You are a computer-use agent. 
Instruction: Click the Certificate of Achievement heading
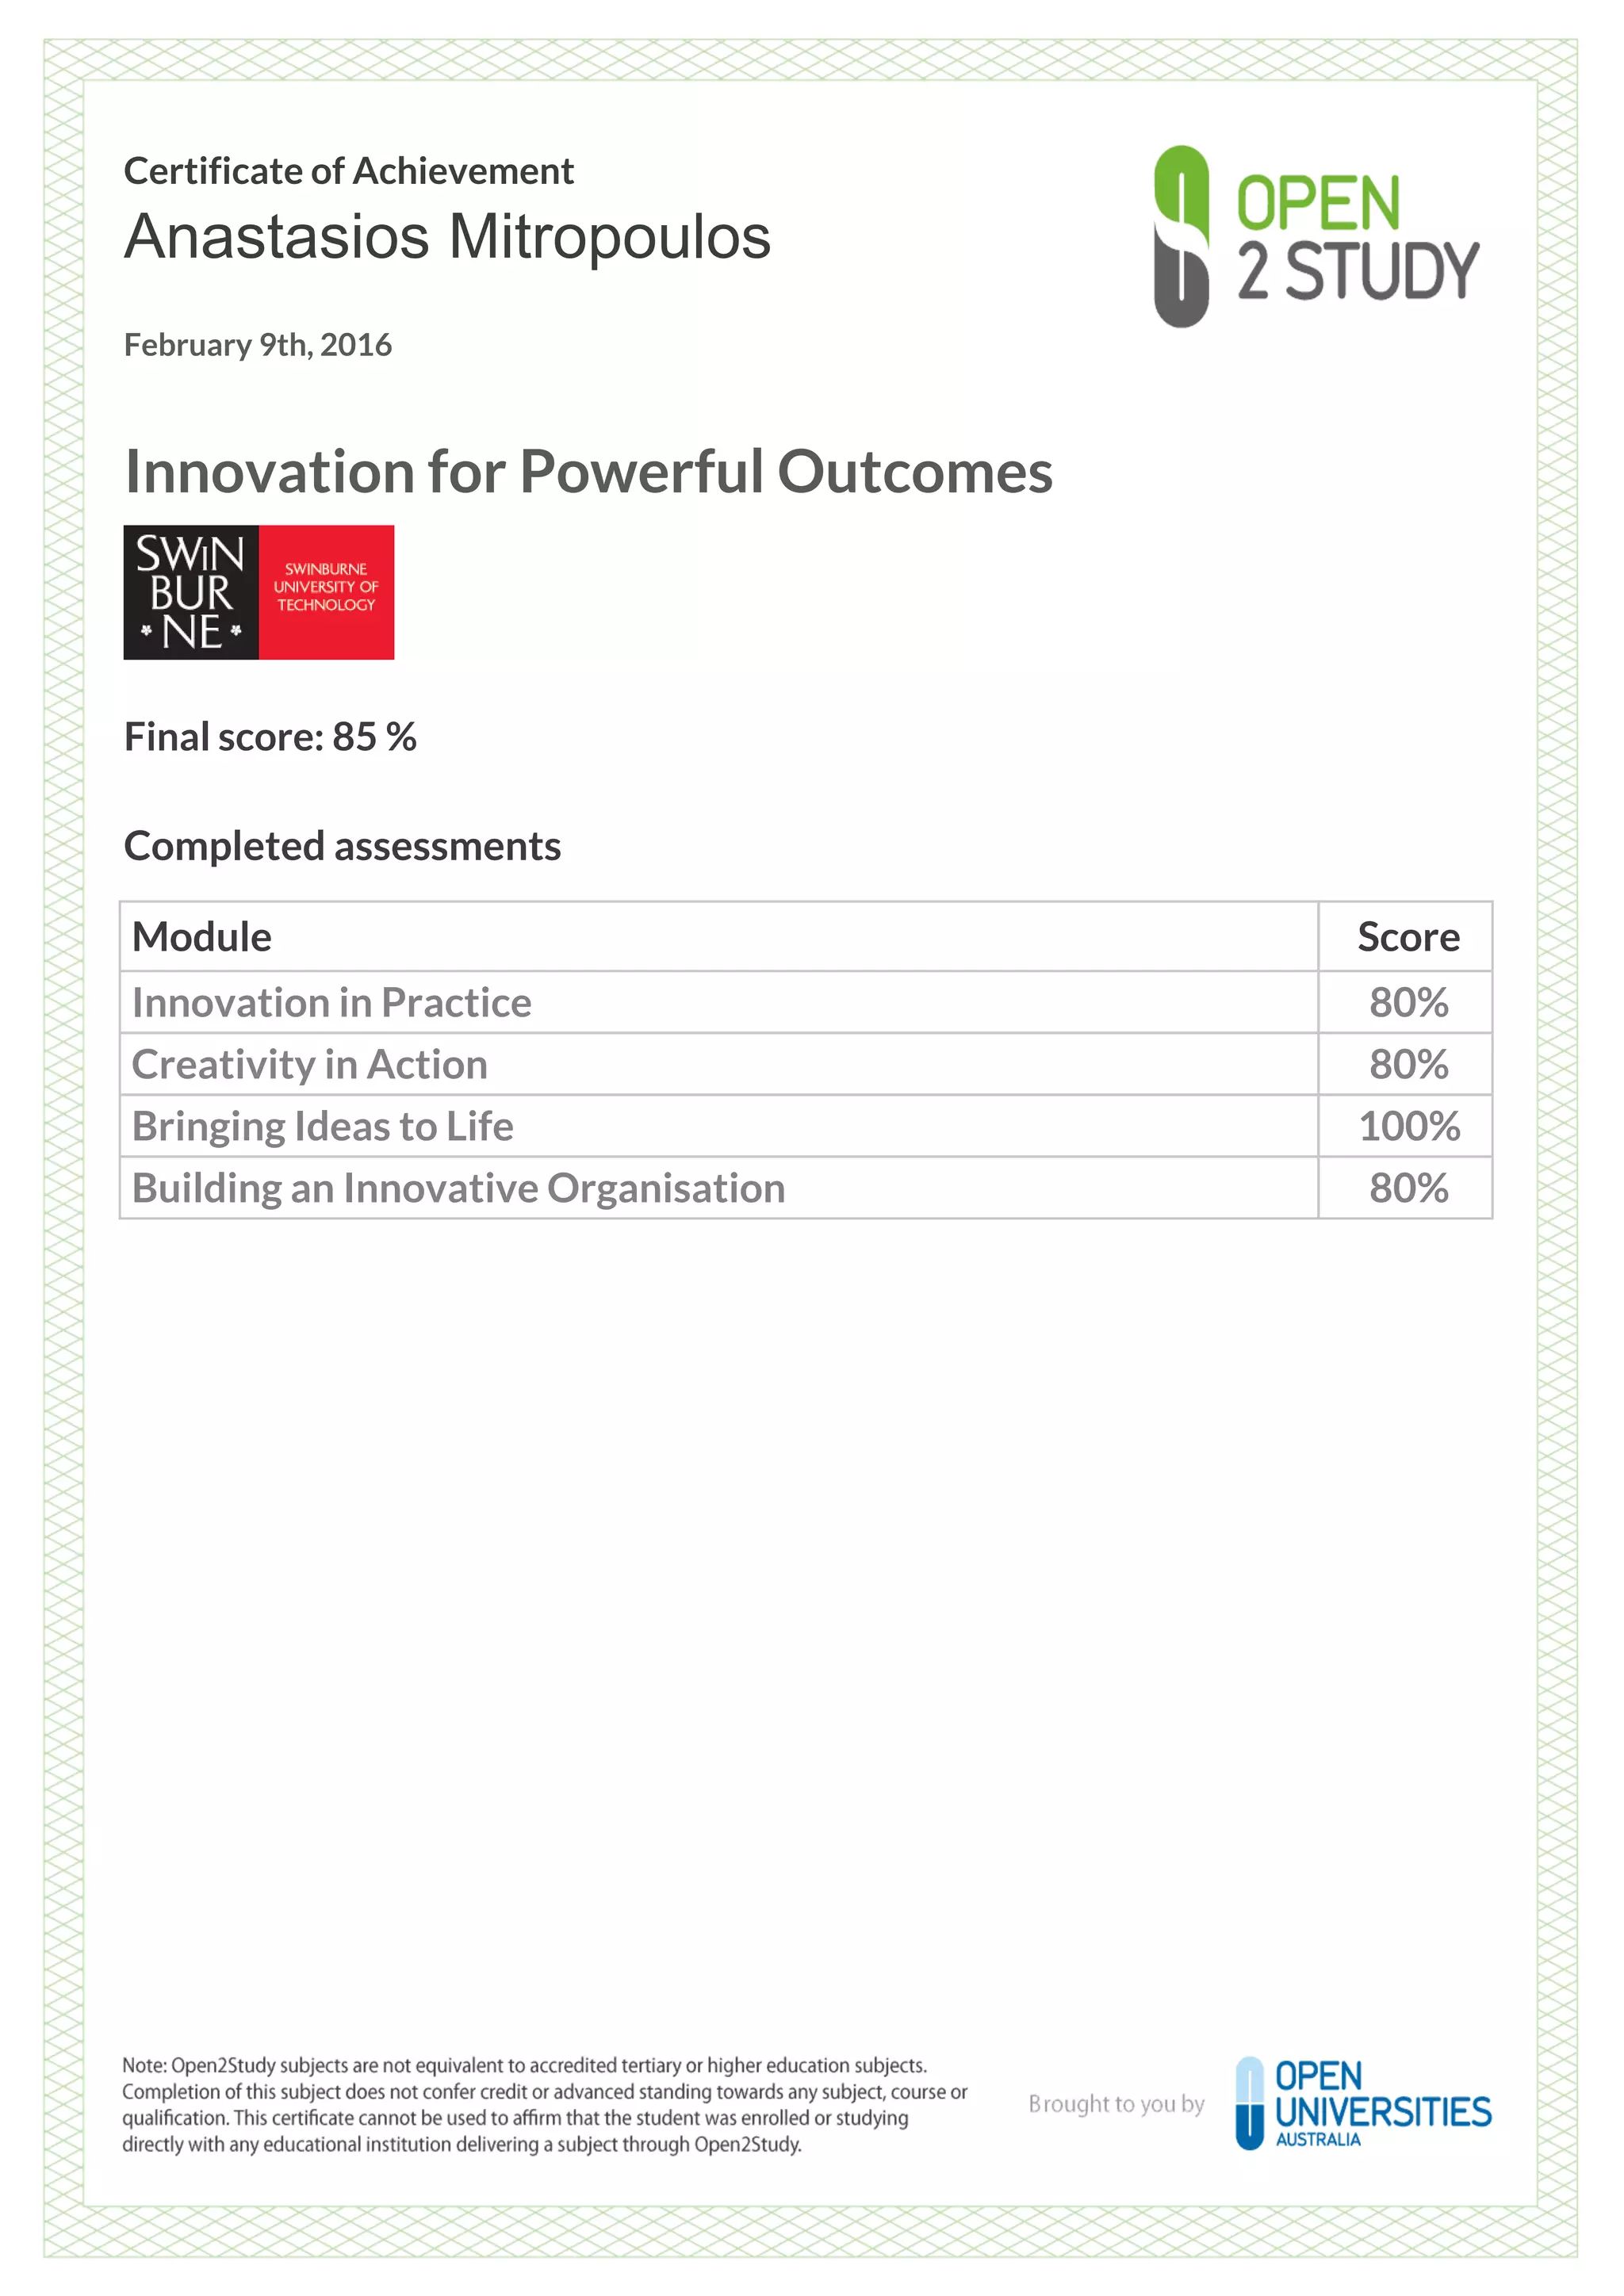[x=348, y=171]
